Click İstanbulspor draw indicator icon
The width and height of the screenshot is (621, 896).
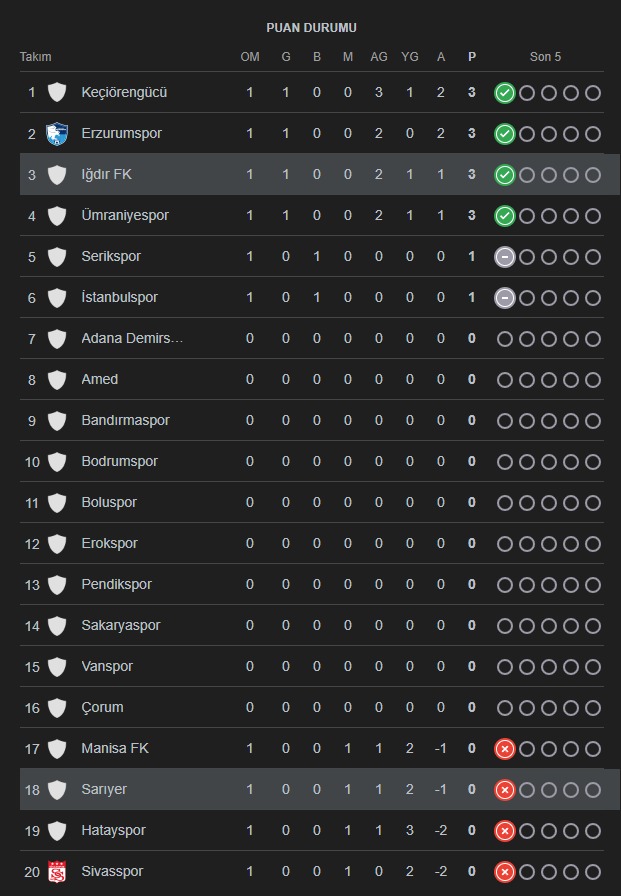click(505, 298)
